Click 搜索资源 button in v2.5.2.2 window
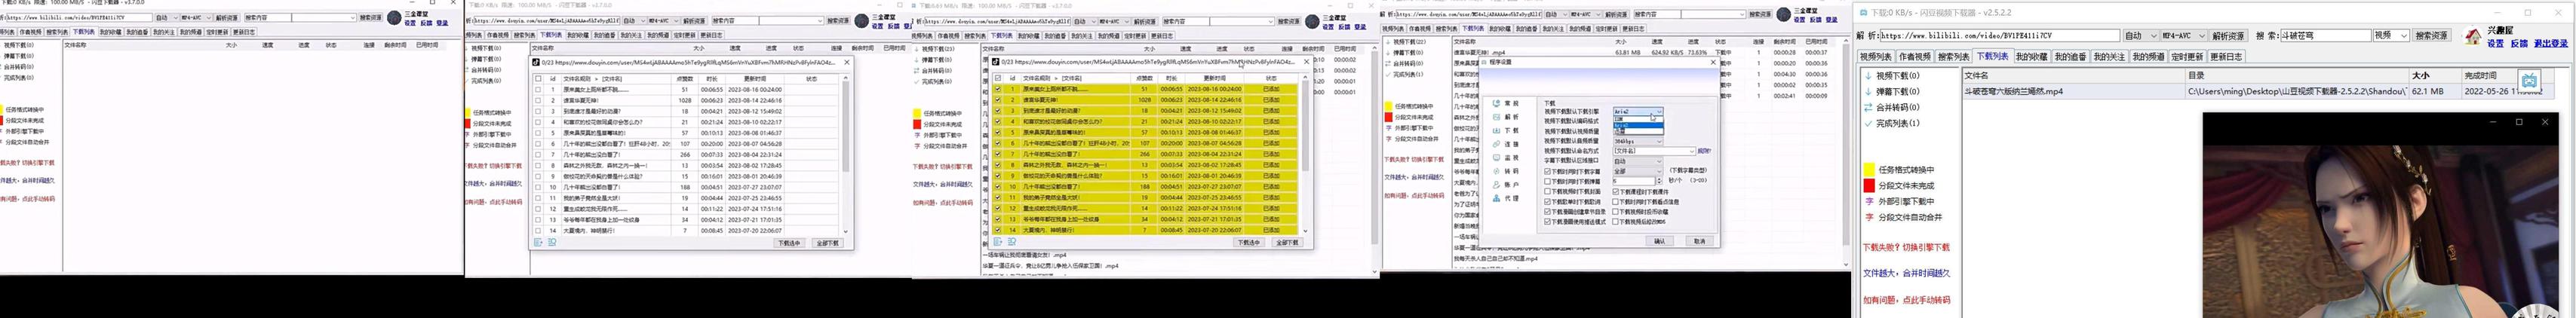Image resolution: width=2576 pixels, height=318 pixels. 2431,35
